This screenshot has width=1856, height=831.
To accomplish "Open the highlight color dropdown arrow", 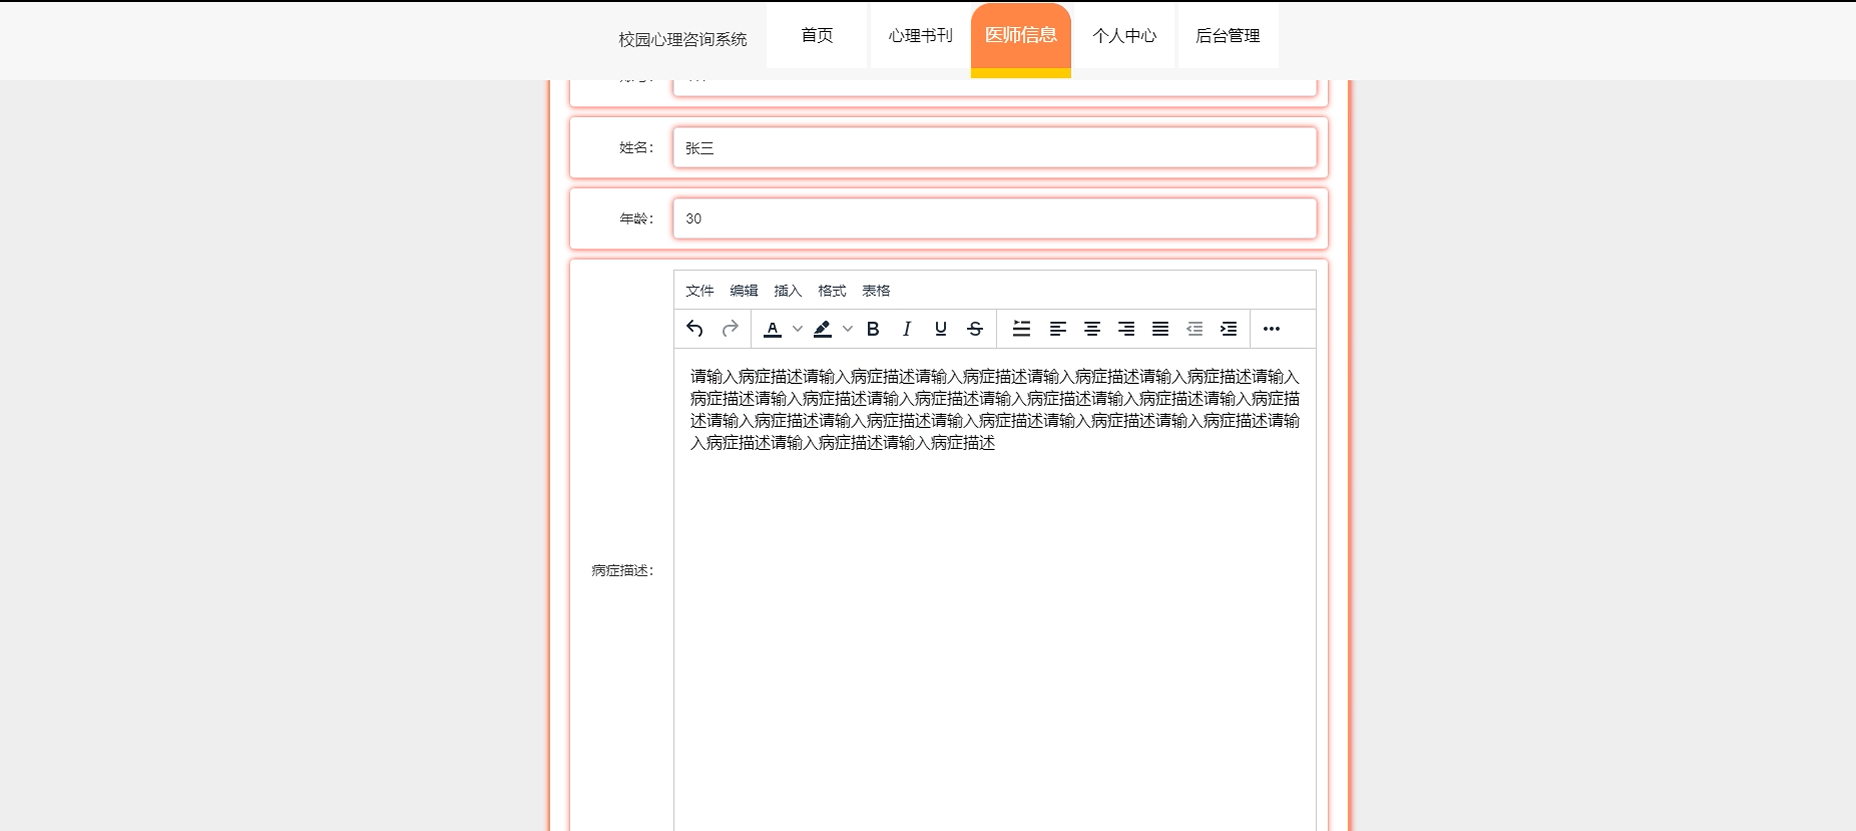I will click(847, 328).
